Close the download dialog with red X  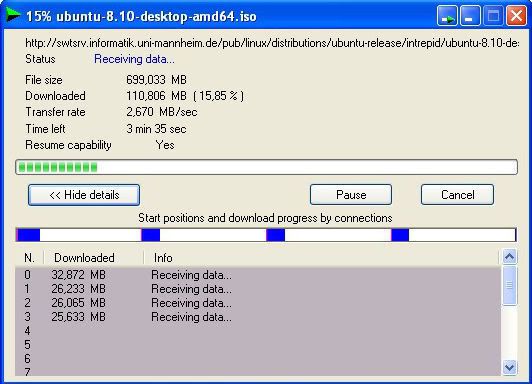[516, 16]
